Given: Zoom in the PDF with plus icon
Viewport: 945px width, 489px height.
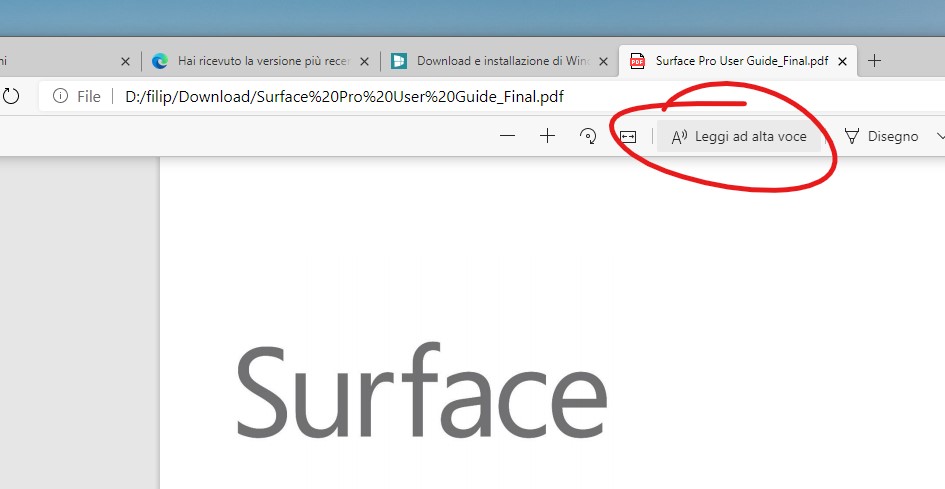Looking at the screenshot, I should [547, 136].
